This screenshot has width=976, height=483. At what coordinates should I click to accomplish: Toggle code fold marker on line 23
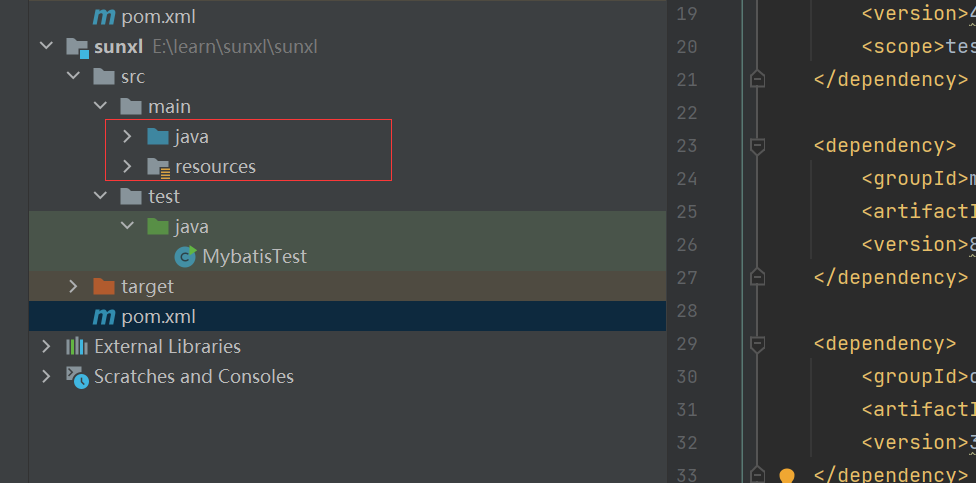(x=757, y=146)
